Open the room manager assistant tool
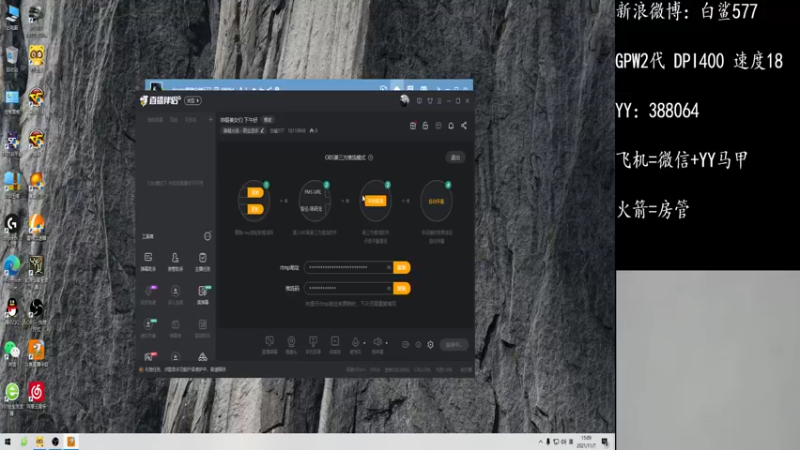This screenshot has width=800, height=450. tap(175, 261)
